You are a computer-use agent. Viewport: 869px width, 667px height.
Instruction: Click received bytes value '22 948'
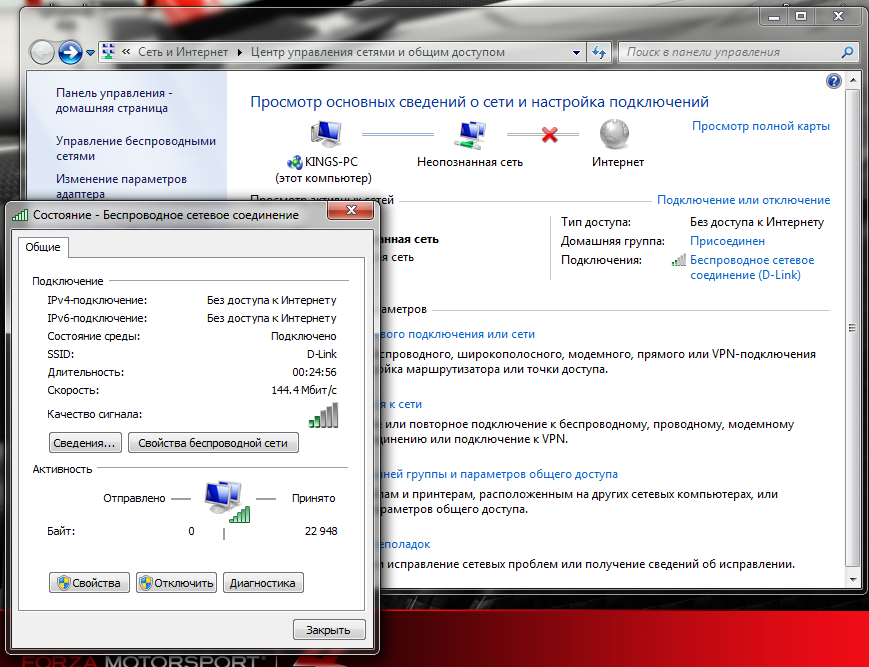point(321,531)
